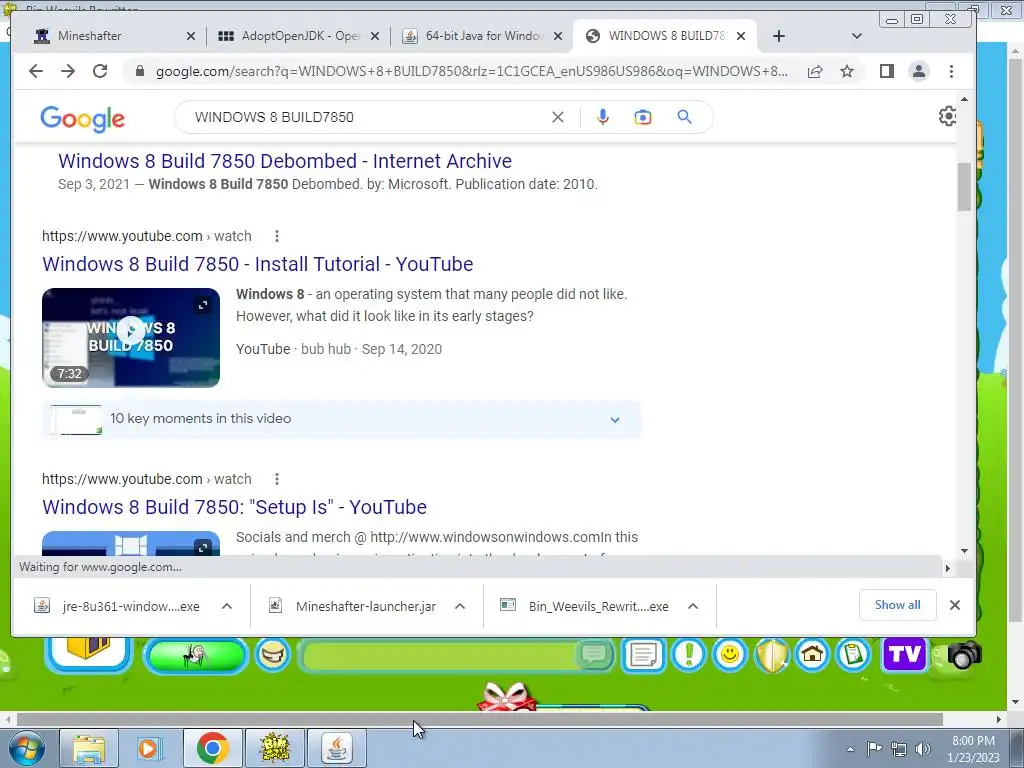Close the 64-bit Java tab
This screenshot has height=768, width=1024.
tap(558, 36)
